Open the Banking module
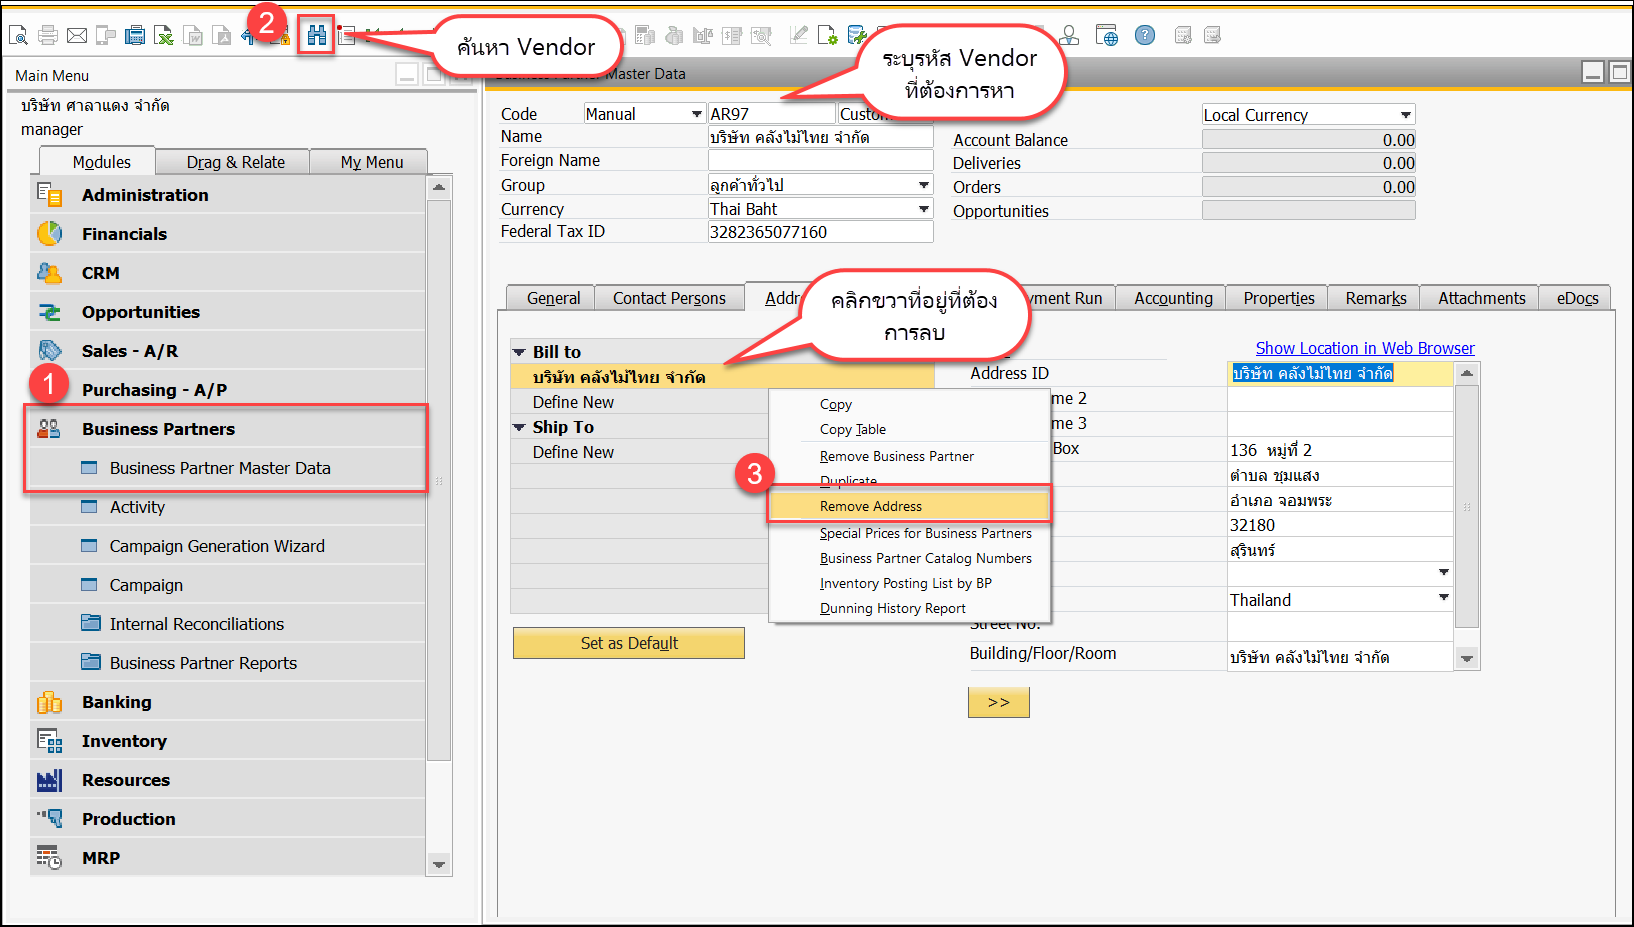This screenshot has width=1634, height=927. point(228,702)
